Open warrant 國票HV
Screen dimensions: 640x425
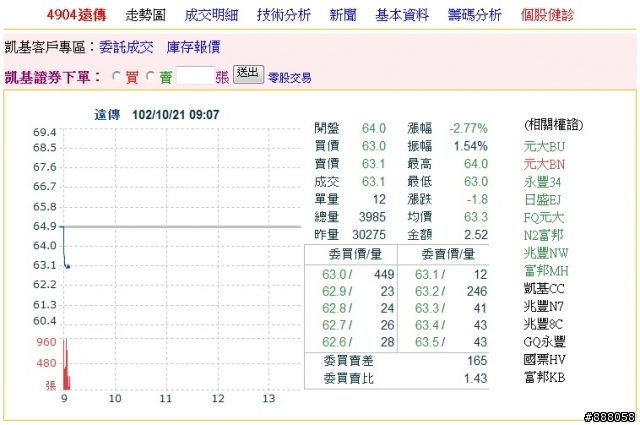pyautogui.click(x=544, y=360)
